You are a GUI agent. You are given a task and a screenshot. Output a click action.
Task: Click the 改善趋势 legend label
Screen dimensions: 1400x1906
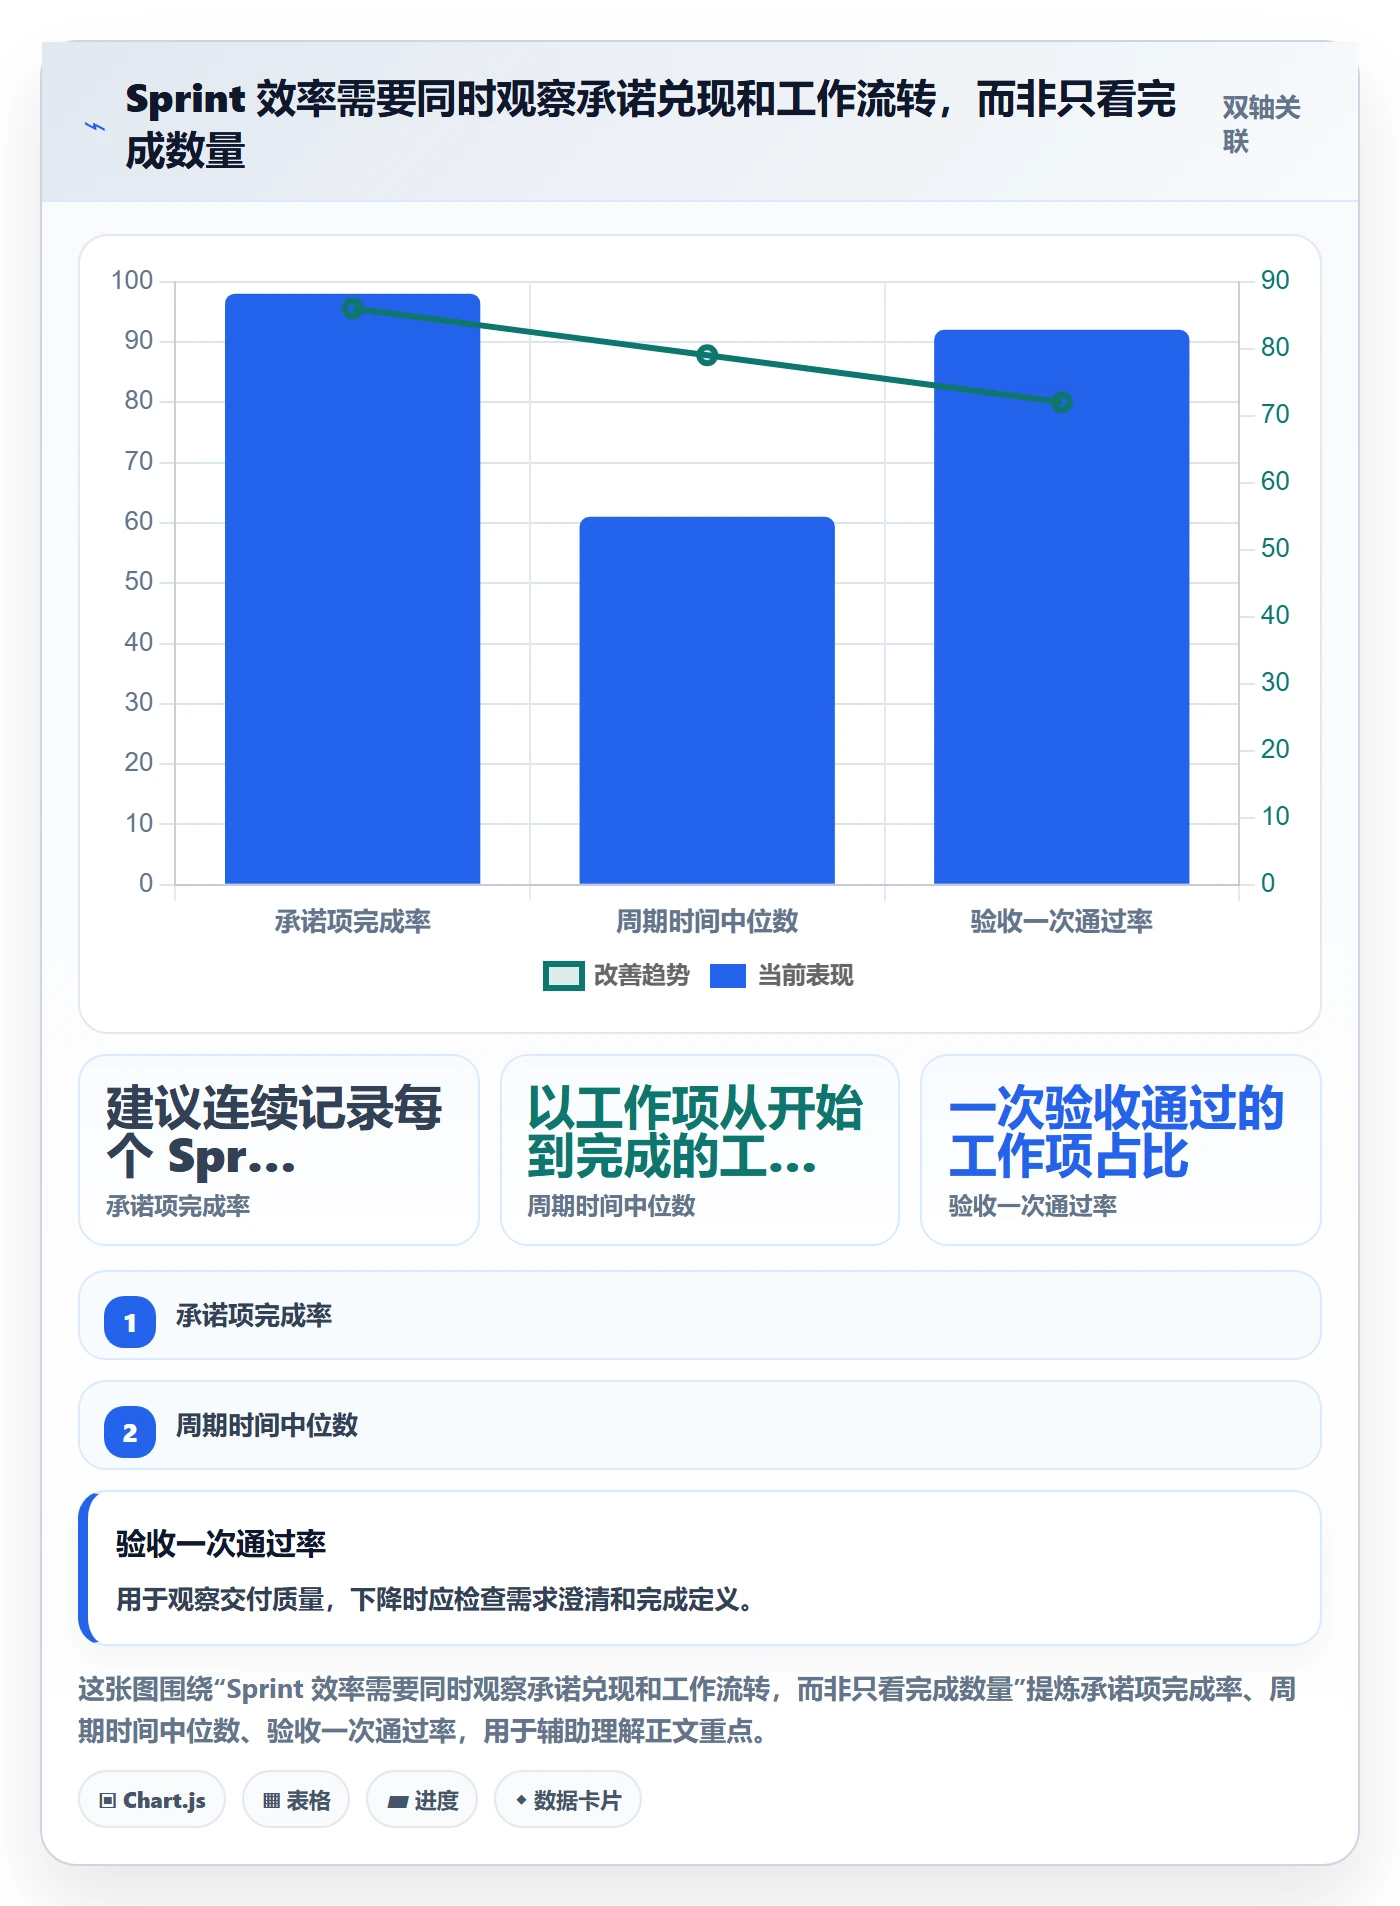tap(642, 975)
